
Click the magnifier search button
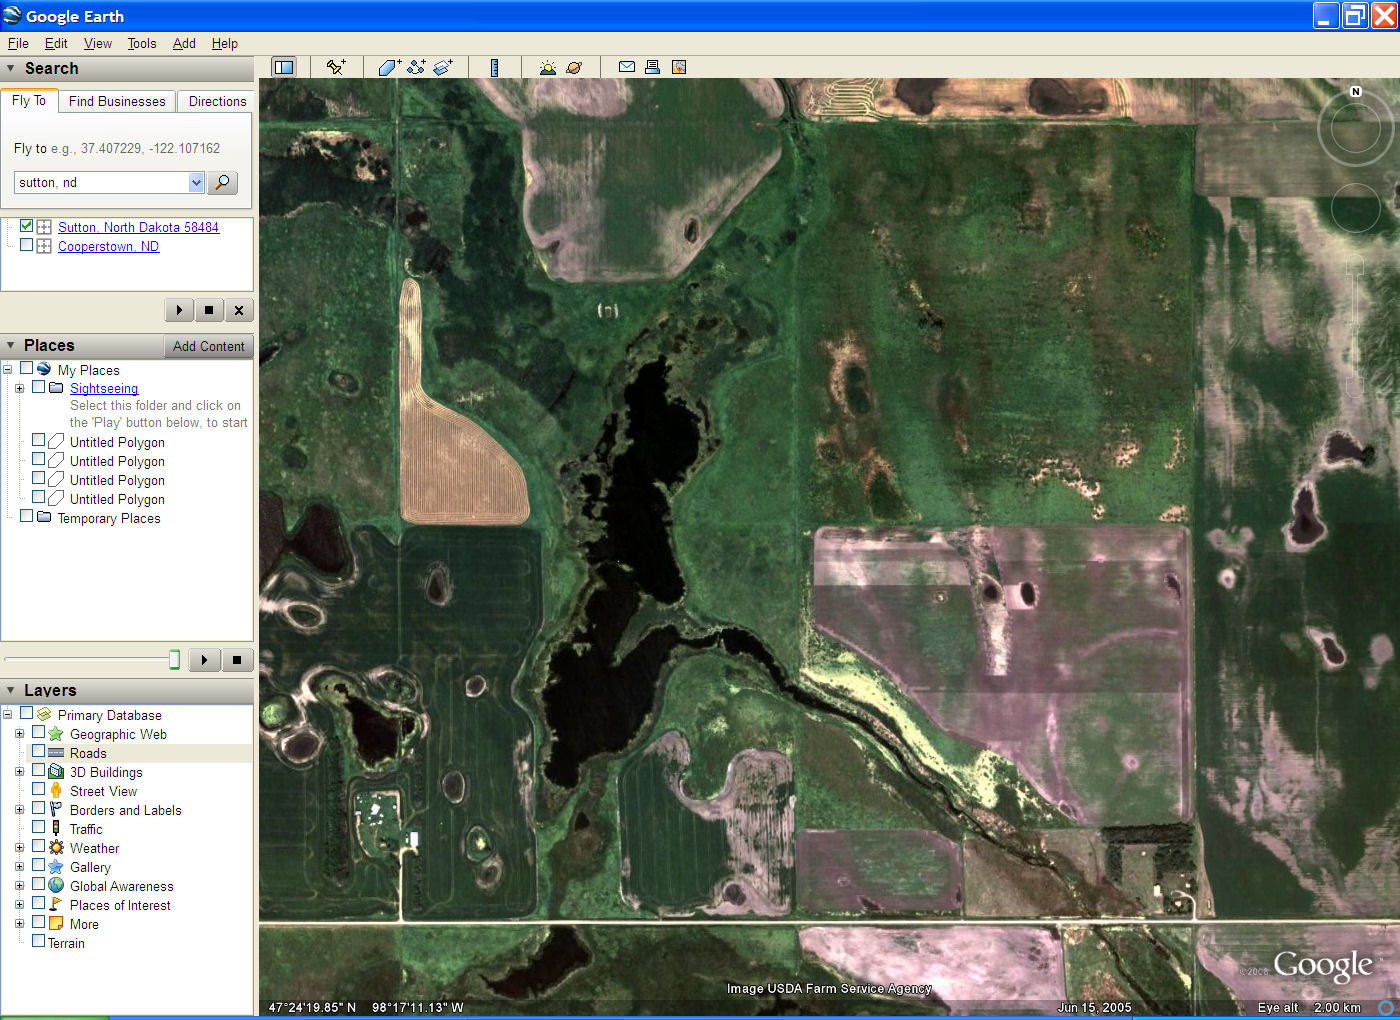(223, 182)
